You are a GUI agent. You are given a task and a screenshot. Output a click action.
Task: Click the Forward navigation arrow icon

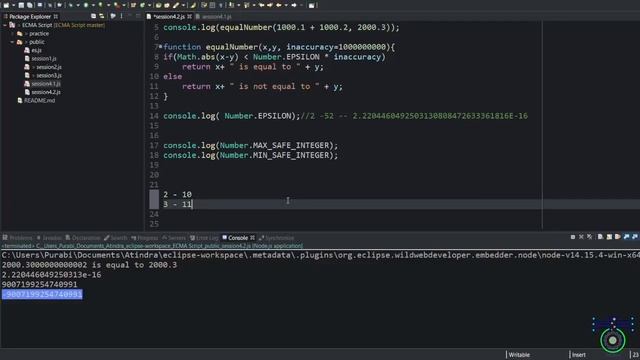[x=294, y=5]
